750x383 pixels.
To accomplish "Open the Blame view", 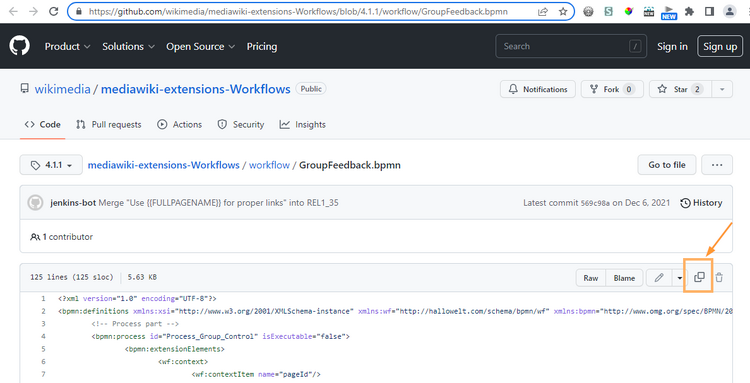I will pos(624,278).
